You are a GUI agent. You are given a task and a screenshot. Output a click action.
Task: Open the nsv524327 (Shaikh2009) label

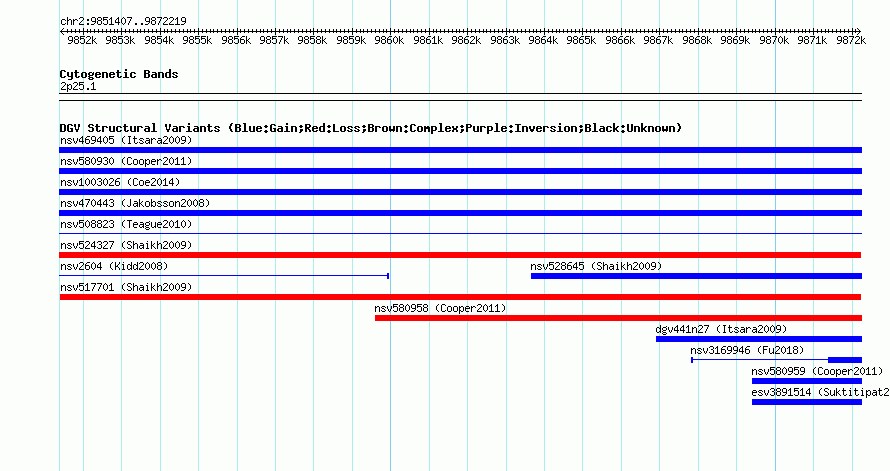click(x=126, y=245)
